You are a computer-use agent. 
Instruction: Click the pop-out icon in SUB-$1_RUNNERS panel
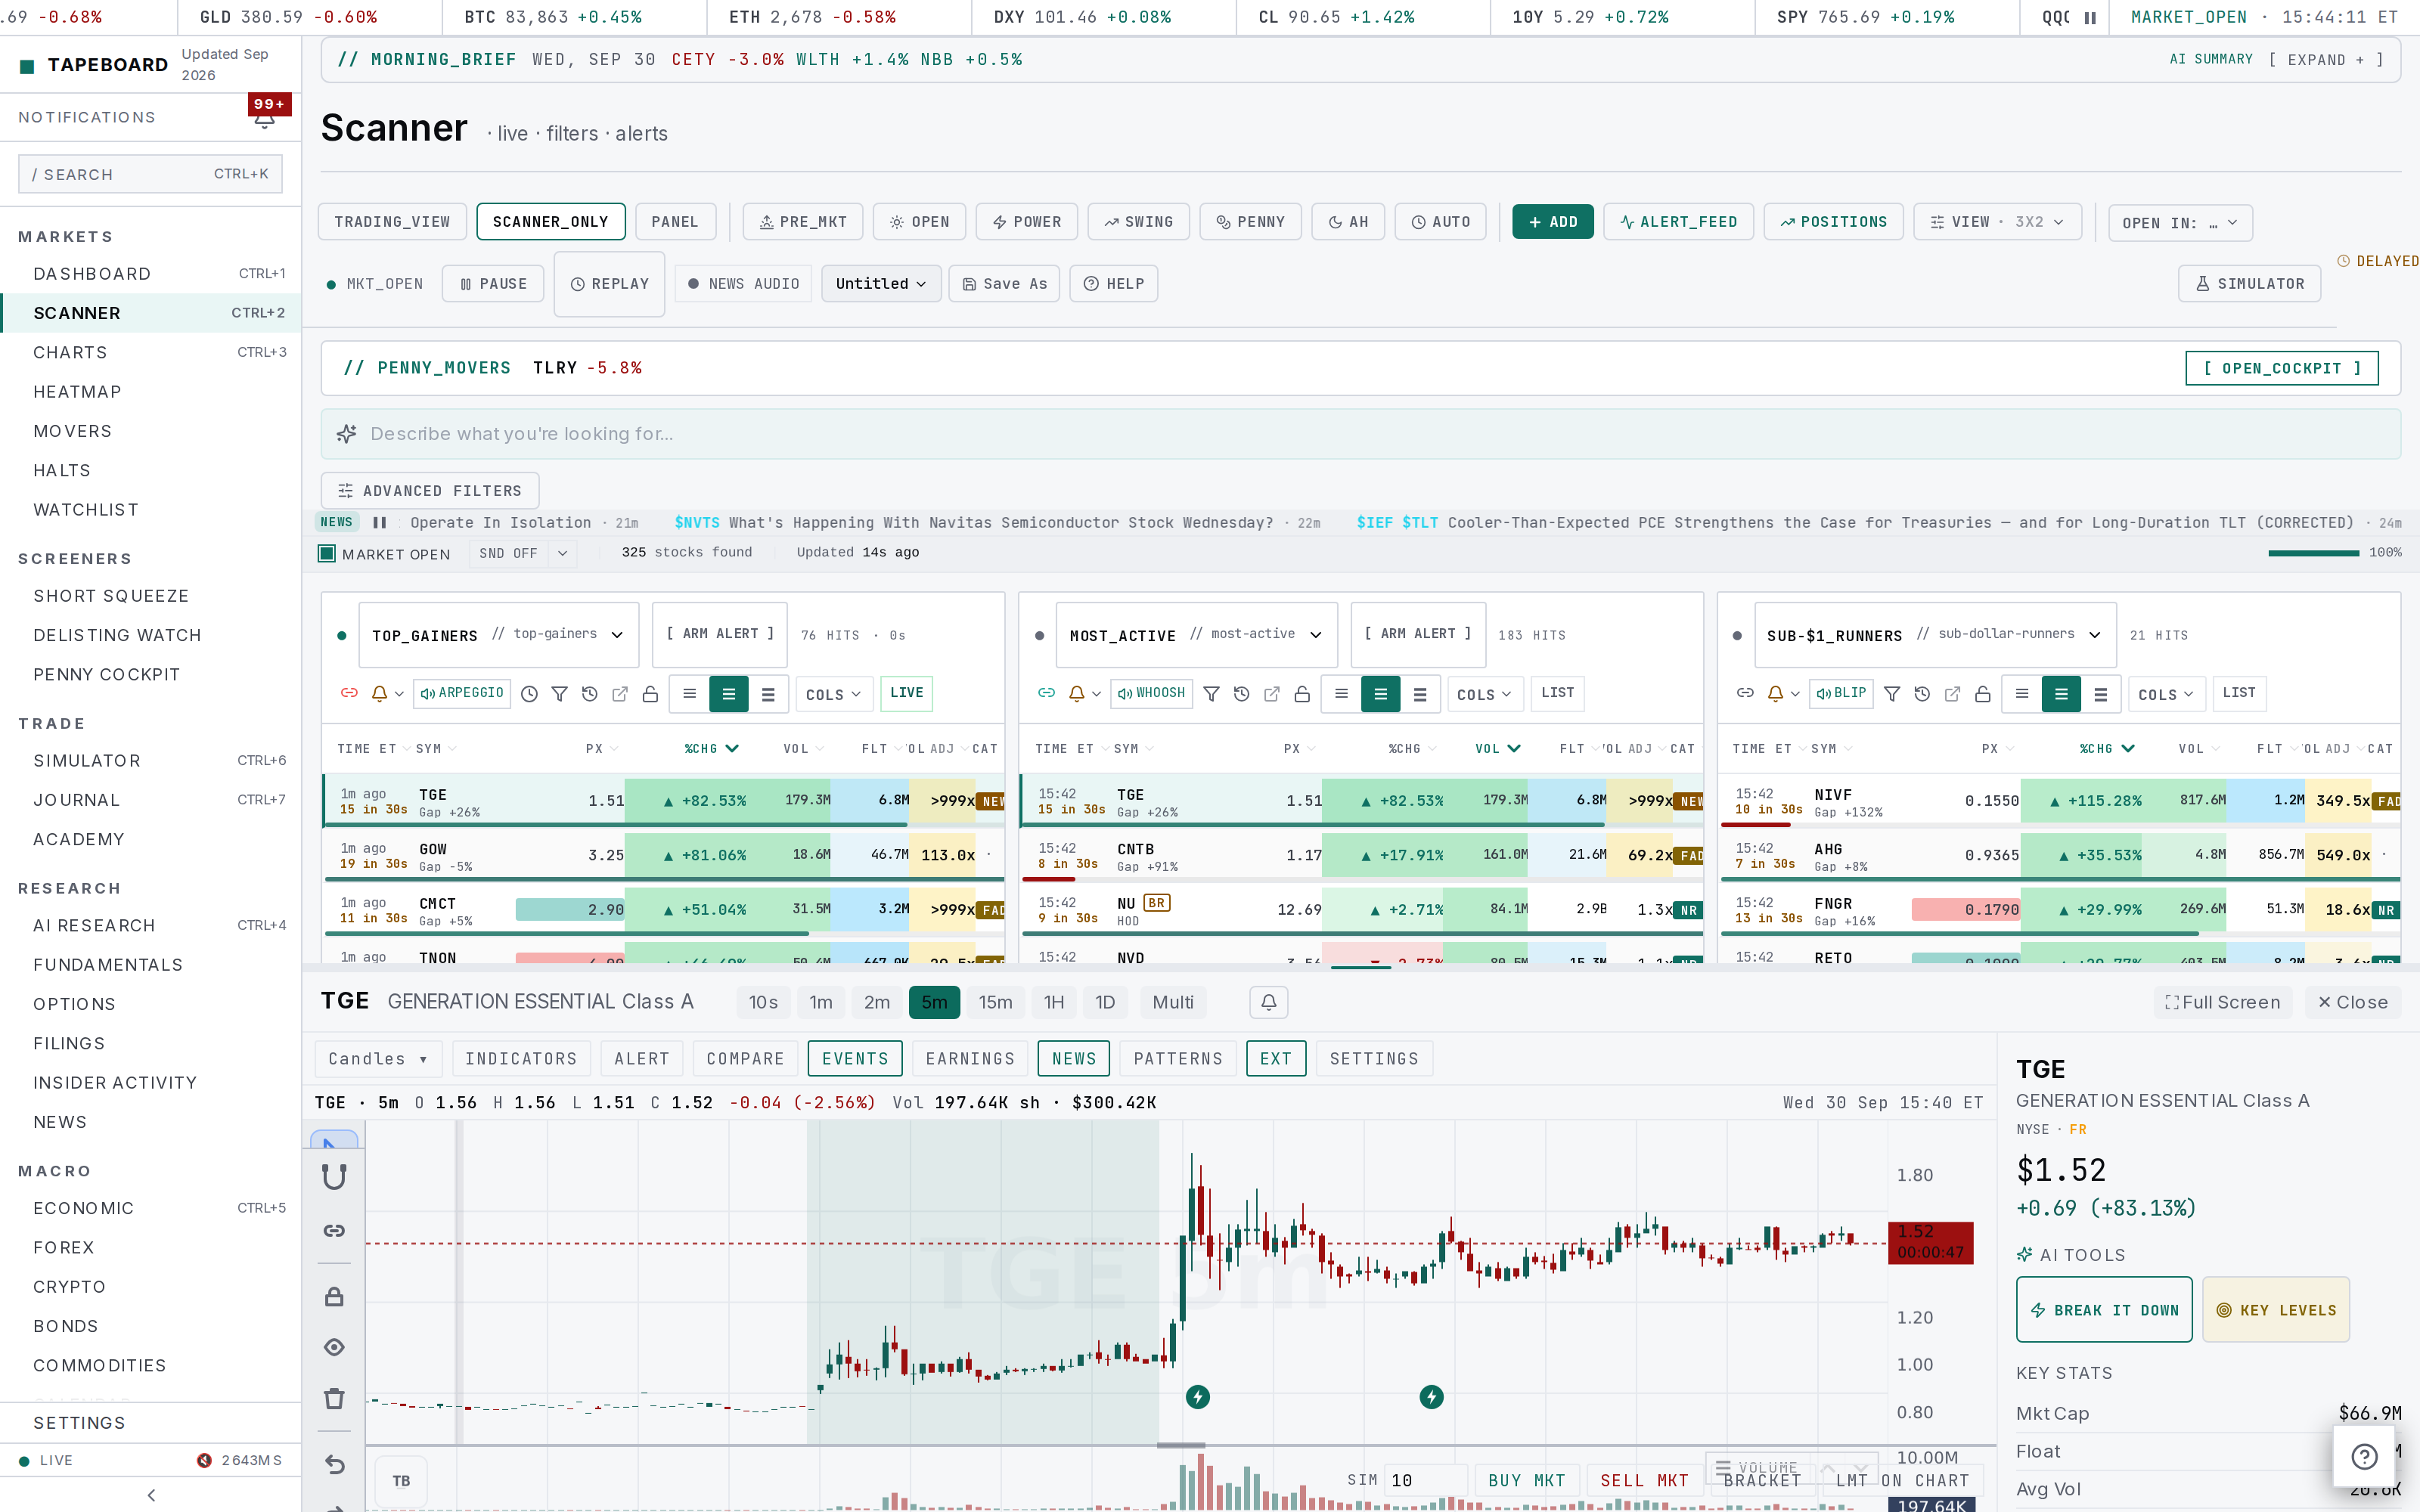tap(1952, 694)
